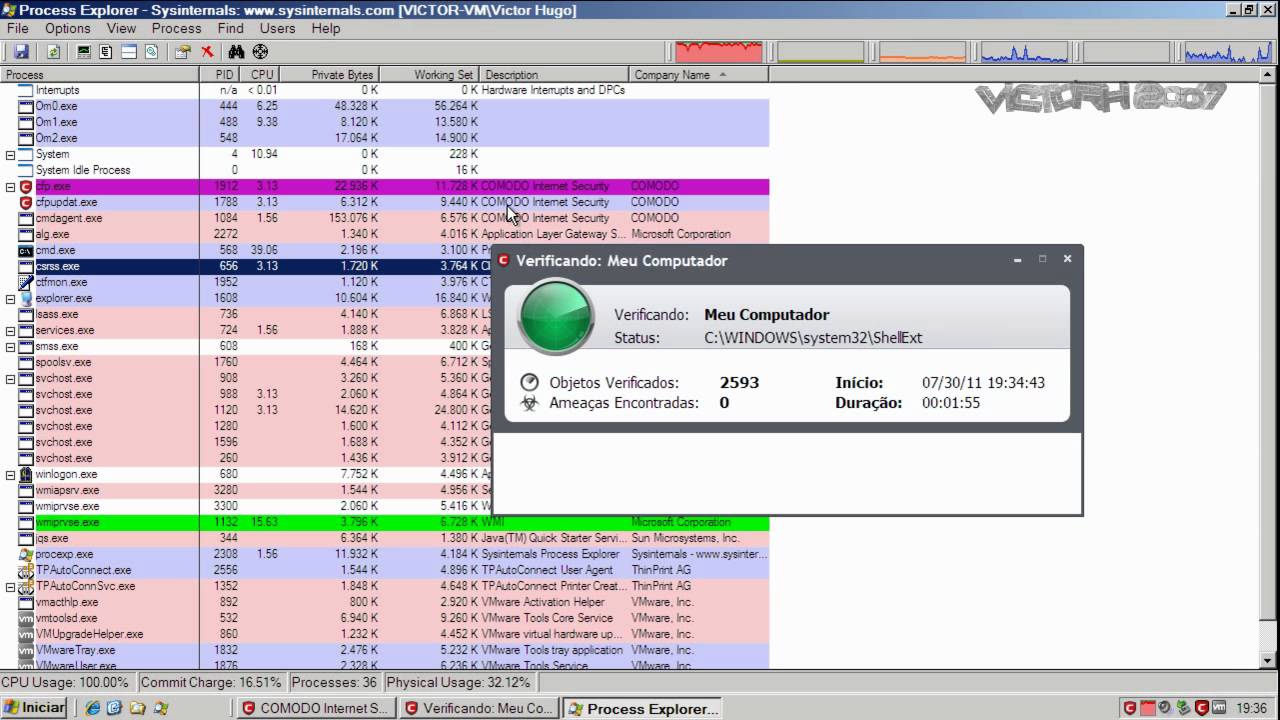This screenshot has width=1280, height=720.
Task: Select the lsass.exe process row
Action: point(385,314)
